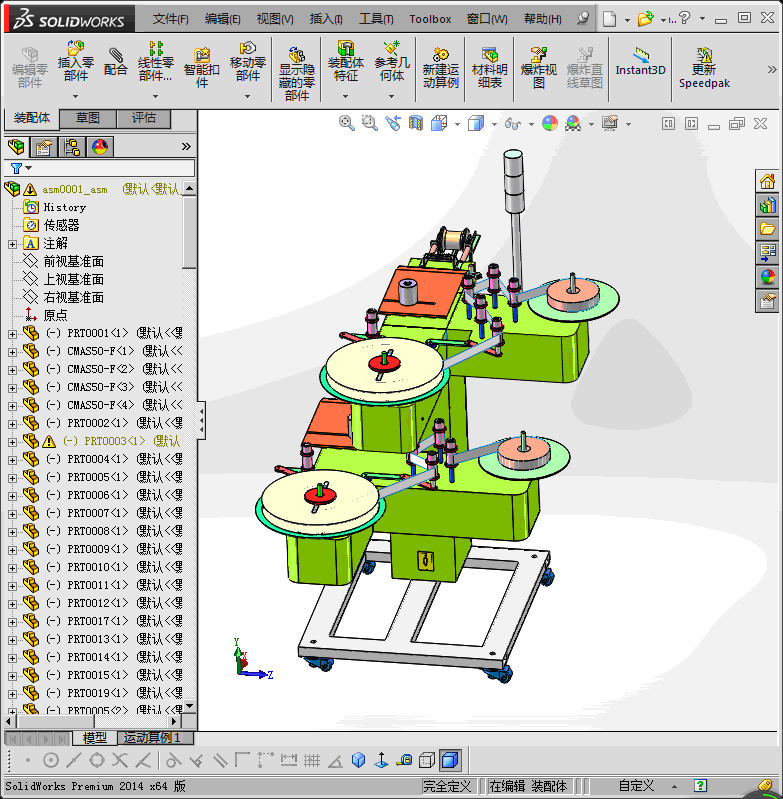Expand PRT0001<1> tree node

pyautogui.click(x=12, y=334)
